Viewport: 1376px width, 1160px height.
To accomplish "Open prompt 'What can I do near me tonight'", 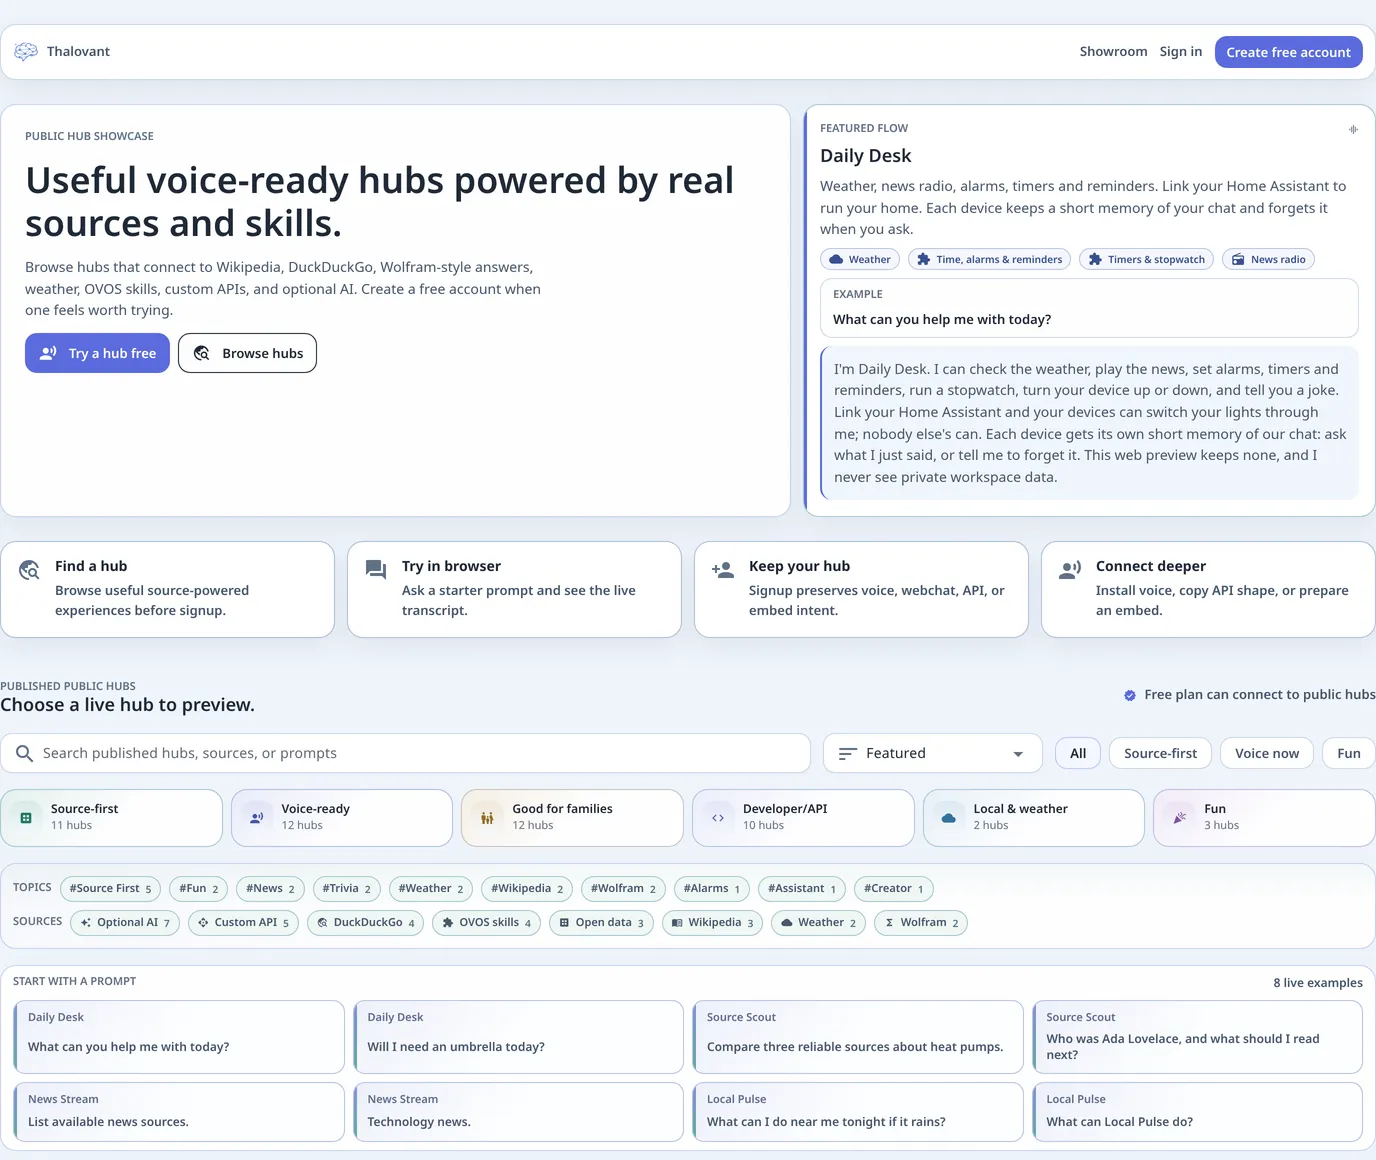I will 858,1112.
